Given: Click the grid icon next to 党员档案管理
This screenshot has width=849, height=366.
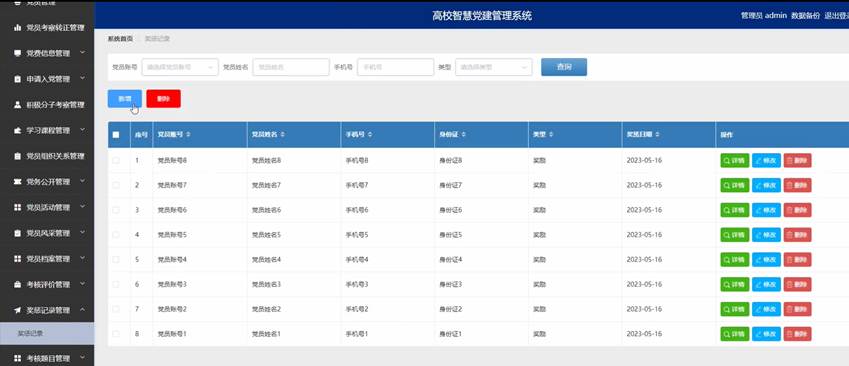Looking at the screenshot, I should coord(17,259).
